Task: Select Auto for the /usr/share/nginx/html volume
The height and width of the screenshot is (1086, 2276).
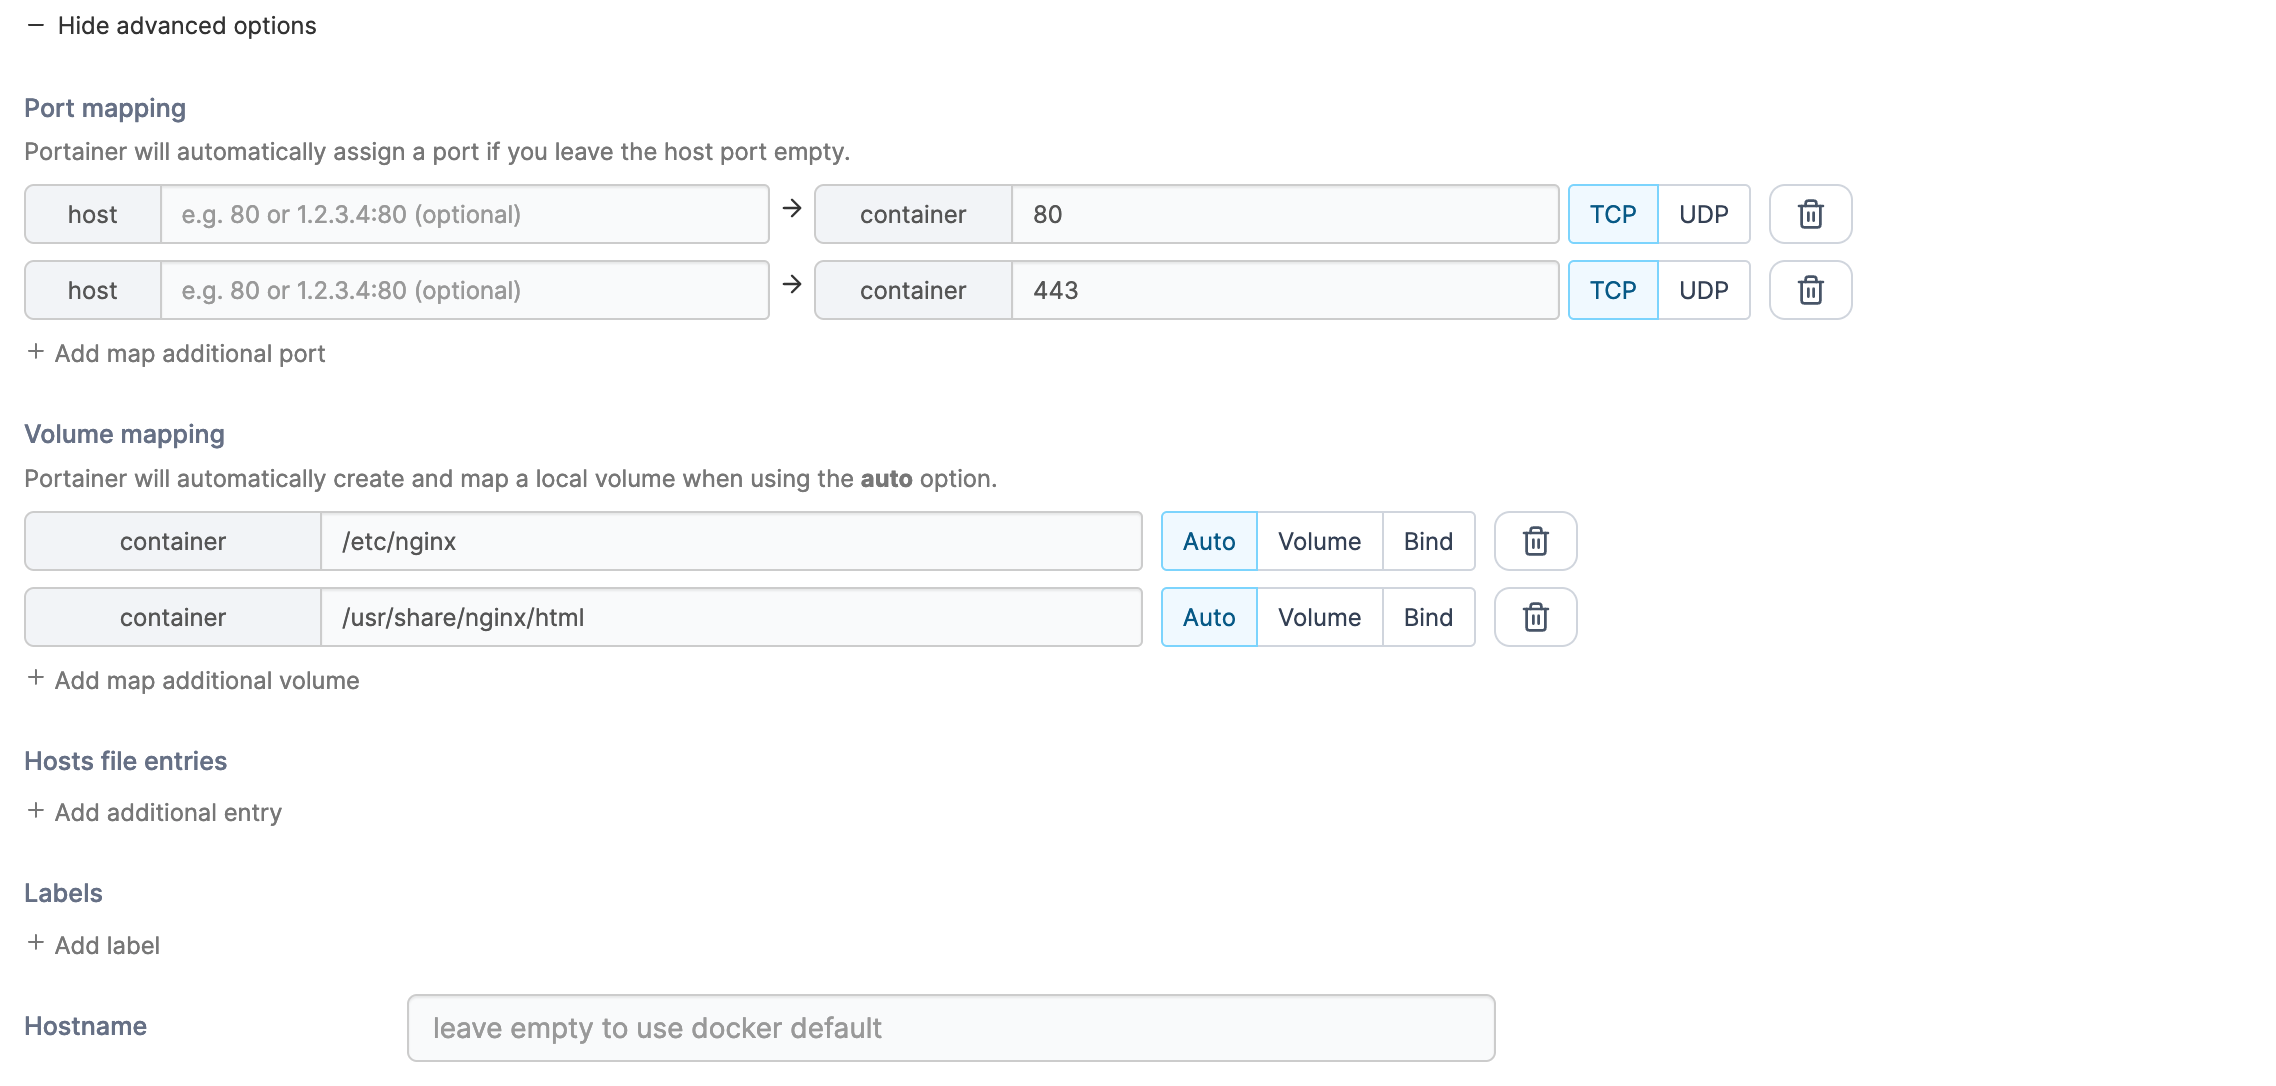Action: 1208,617
